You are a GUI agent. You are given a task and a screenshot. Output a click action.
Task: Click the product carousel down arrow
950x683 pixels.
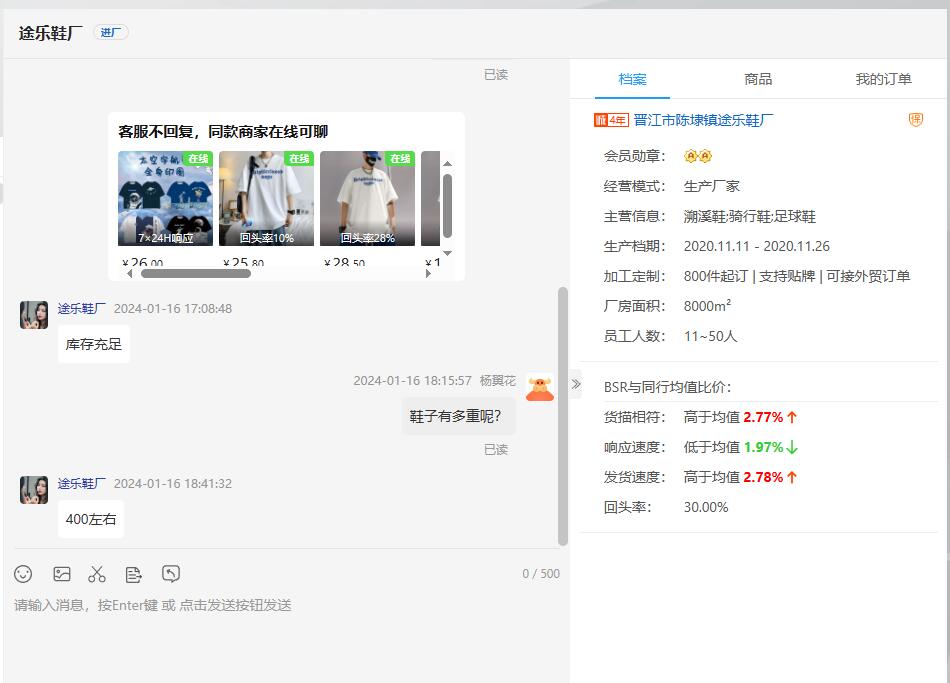[x=447, y=253]
